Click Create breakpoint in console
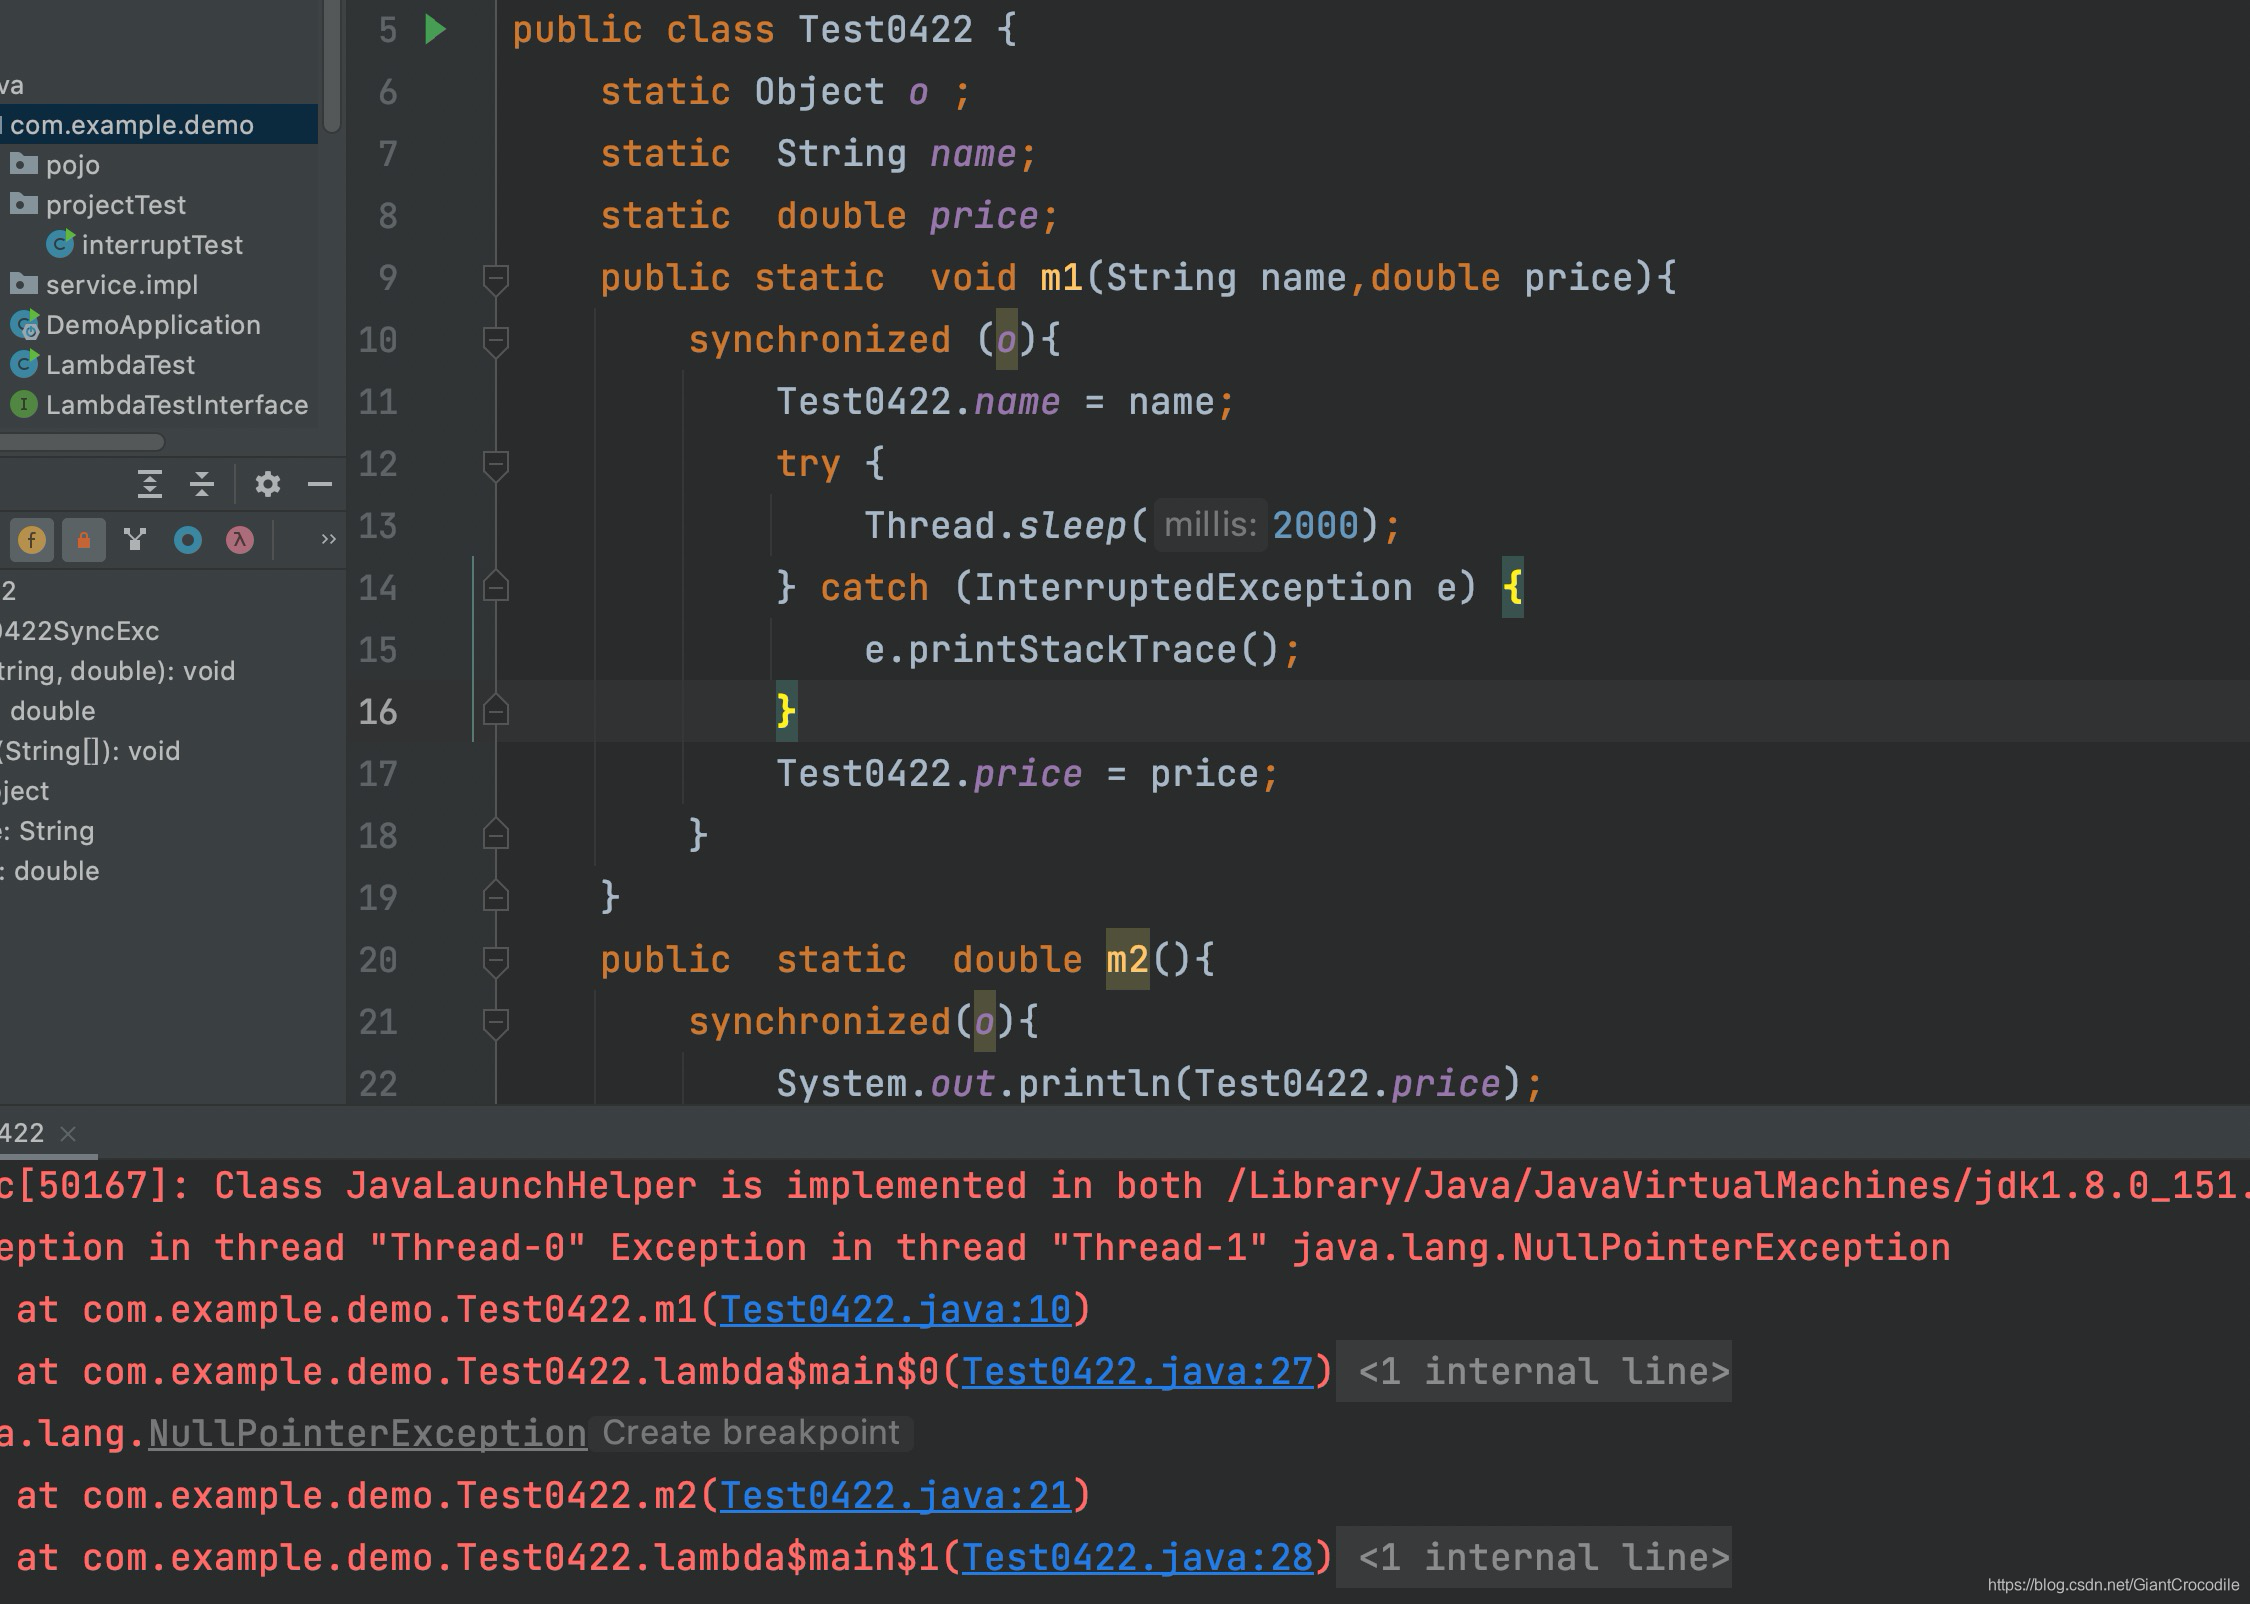The width and height of the screenshot is (2250, 1604). [751, 1433]
